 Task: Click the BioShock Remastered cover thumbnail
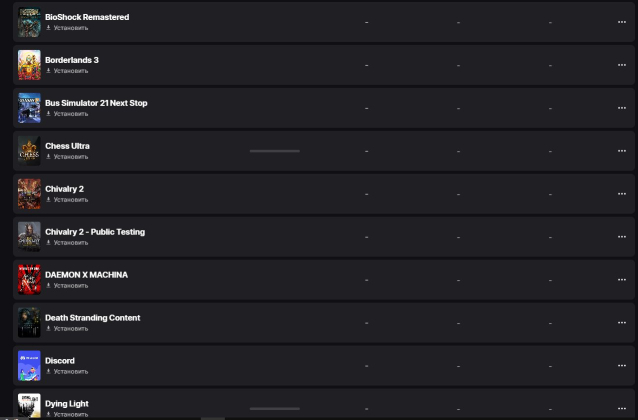[29, 22]
